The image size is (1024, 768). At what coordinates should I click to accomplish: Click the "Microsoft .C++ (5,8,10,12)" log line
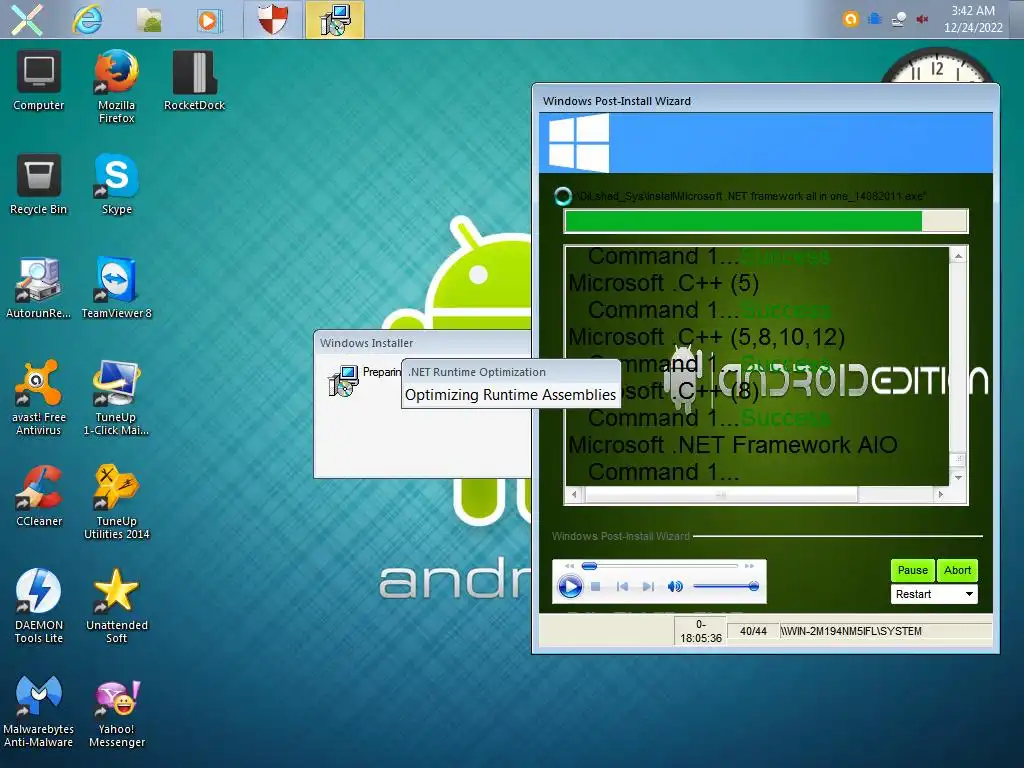pyautogui.click(x=706, y=337)
